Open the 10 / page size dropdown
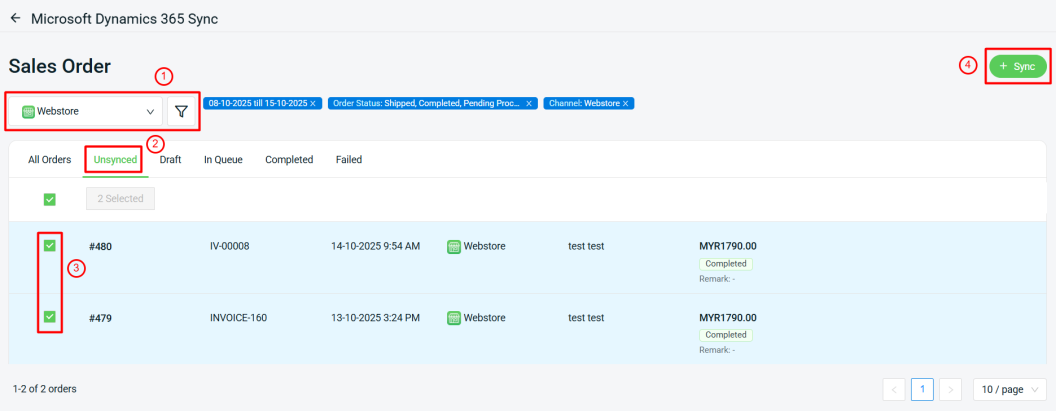Screen dimensions: 1056x411 point(1009,389)
